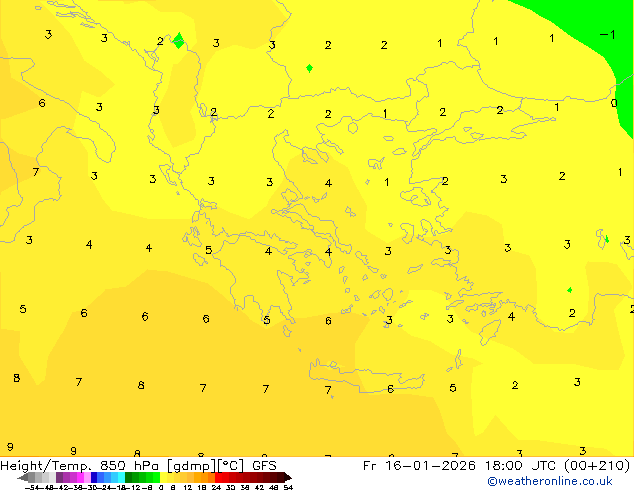Screen dimensions: 634x490
Task: Click the "54" label at the legend's right end
Action: 288,487
